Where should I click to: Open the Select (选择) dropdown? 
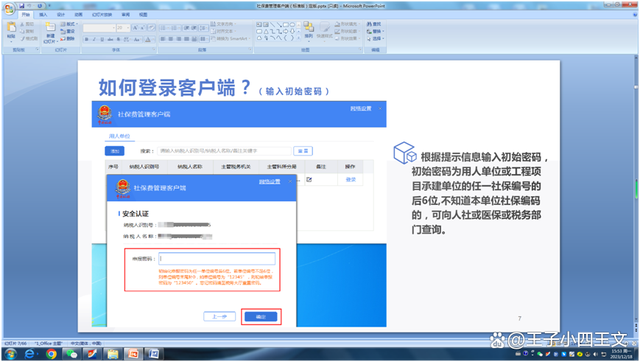tap(376, 38)
